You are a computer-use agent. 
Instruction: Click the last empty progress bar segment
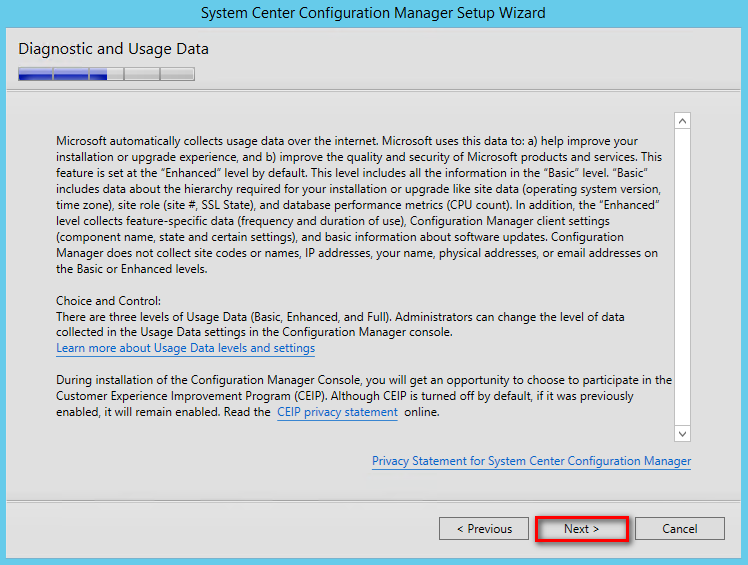177,74
